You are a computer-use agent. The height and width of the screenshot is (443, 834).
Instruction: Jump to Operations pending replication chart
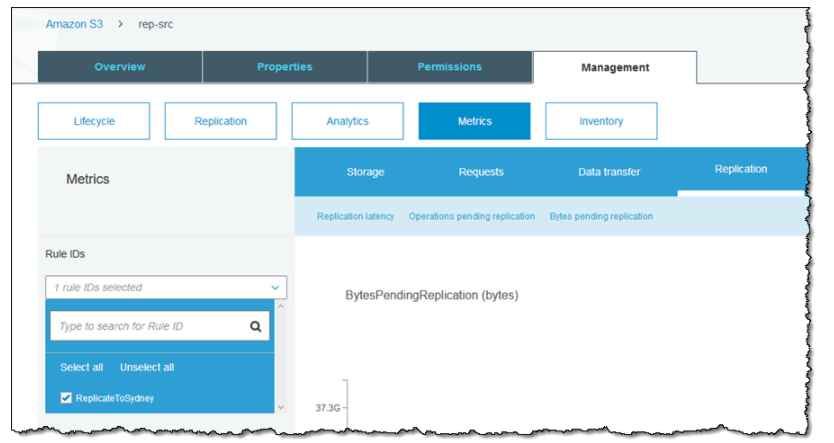[472, 216]
